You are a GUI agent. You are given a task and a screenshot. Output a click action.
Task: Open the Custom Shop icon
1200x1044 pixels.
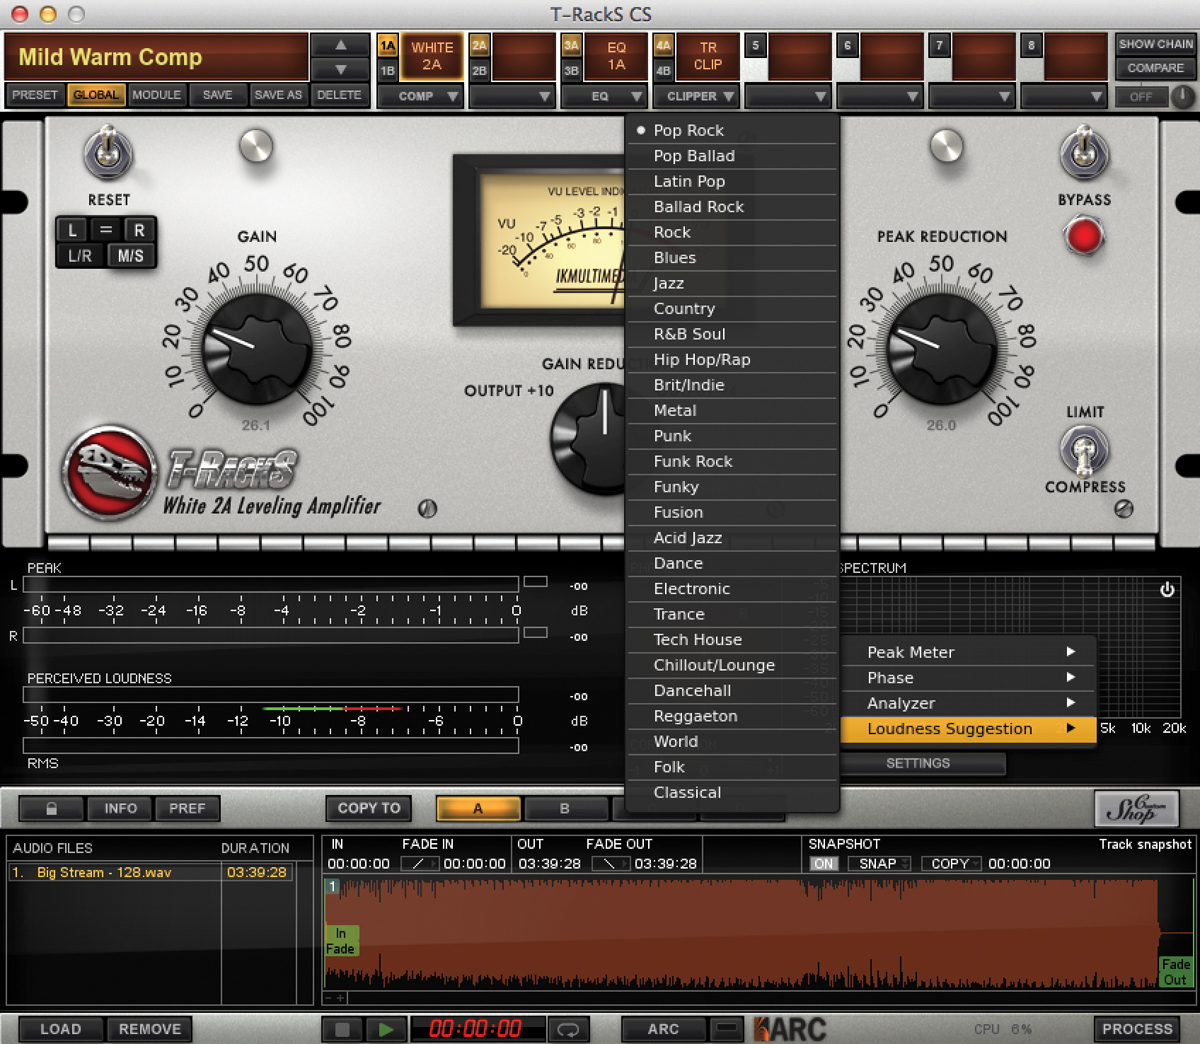1136,808
